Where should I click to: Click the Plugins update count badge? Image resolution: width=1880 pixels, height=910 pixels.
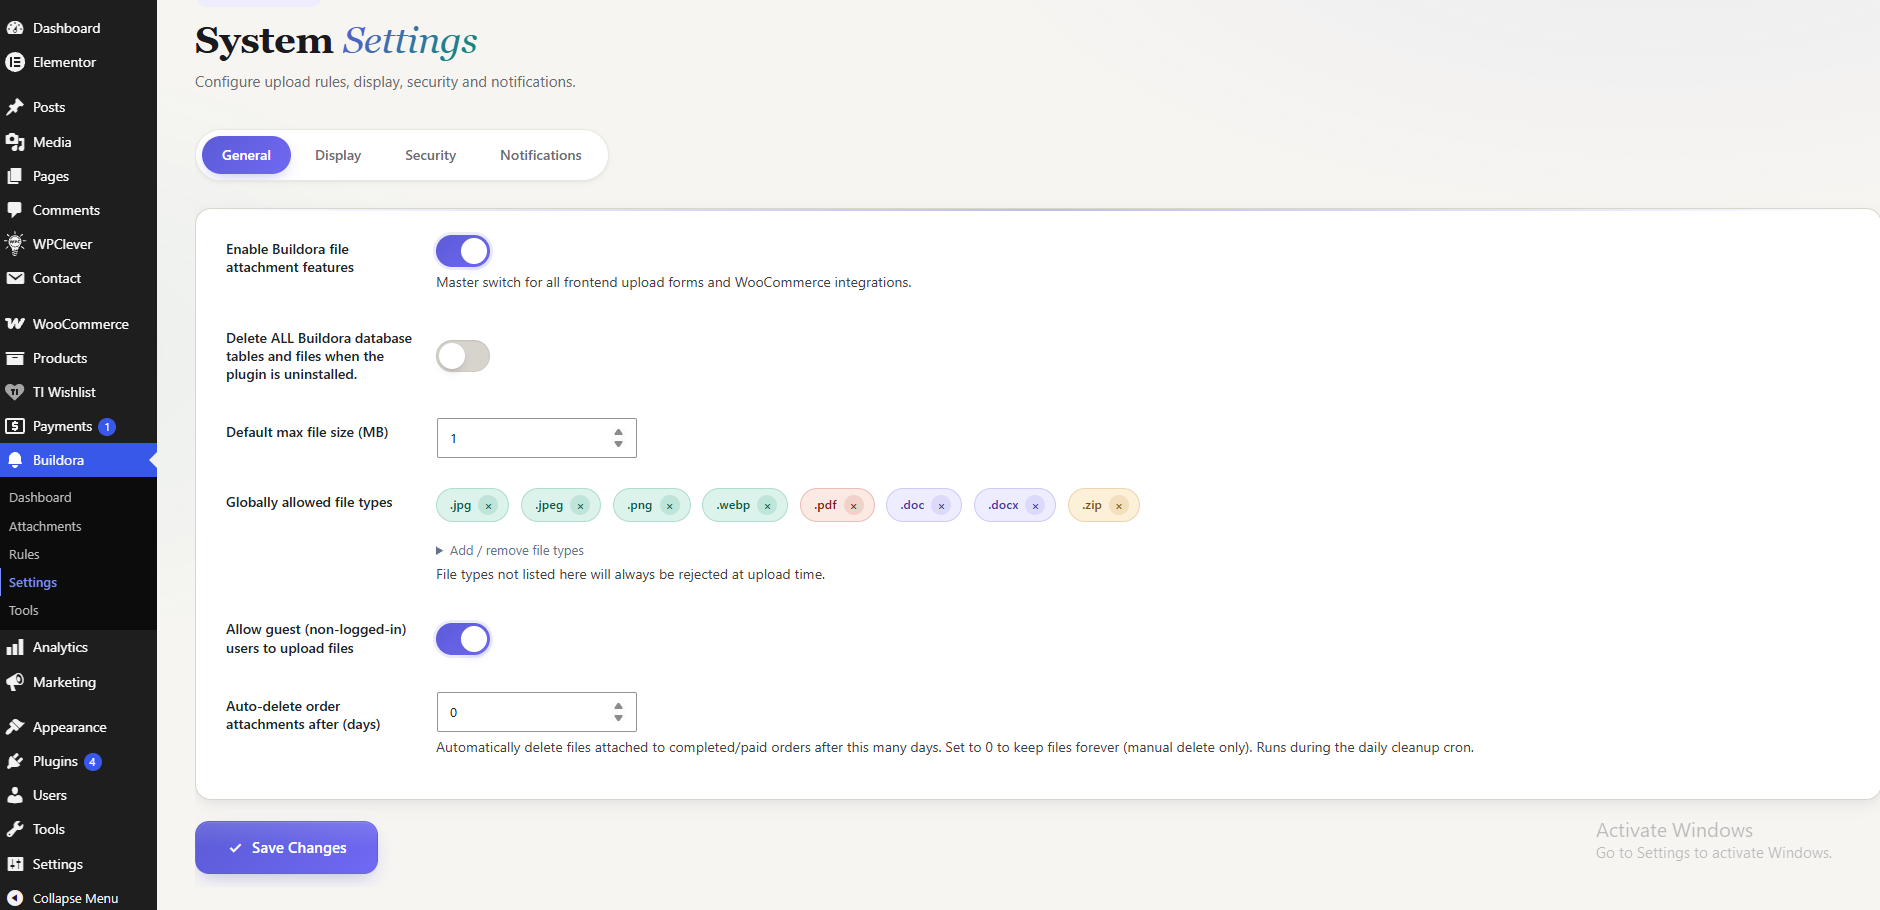tap(92, 762)
